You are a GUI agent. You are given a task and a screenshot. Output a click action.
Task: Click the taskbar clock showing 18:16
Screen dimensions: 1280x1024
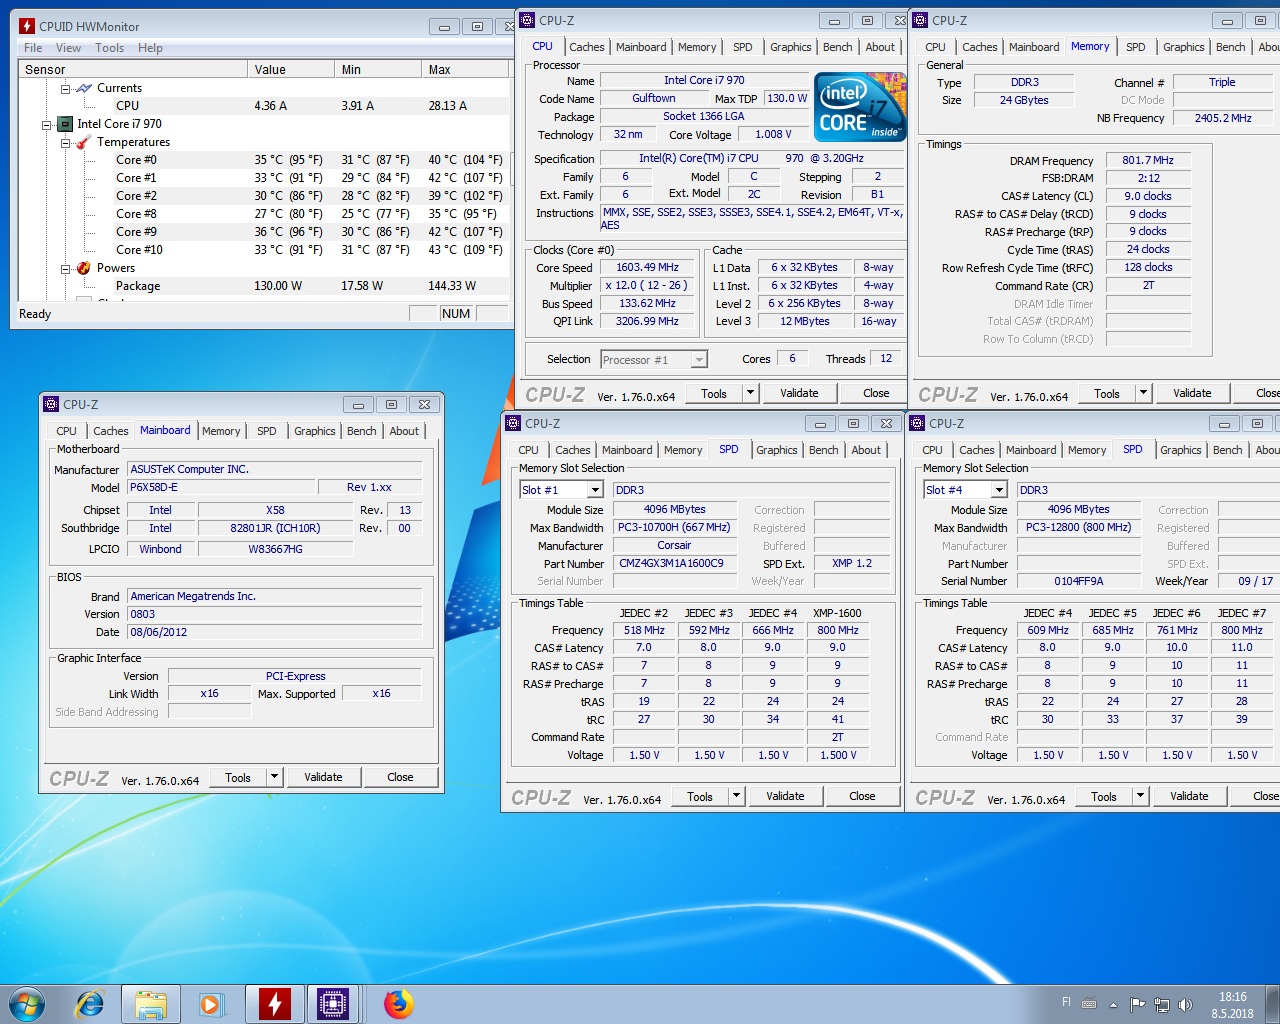pos(1232,1004)
